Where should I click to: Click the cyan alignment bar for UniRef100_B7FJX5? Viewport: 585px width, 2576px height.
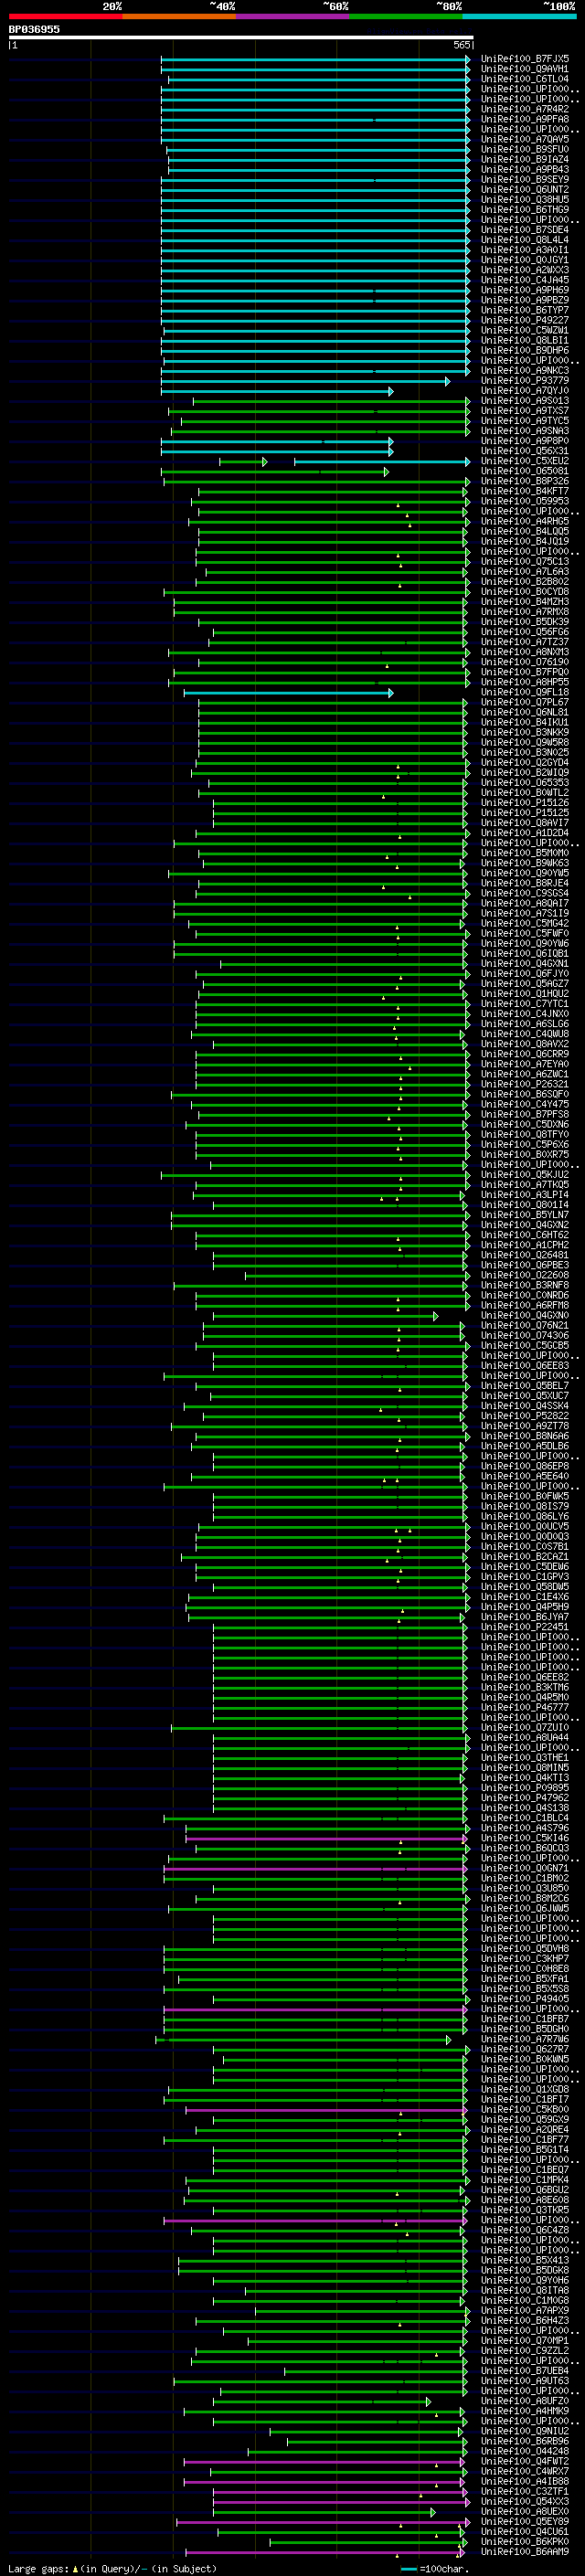click(316, 59)
